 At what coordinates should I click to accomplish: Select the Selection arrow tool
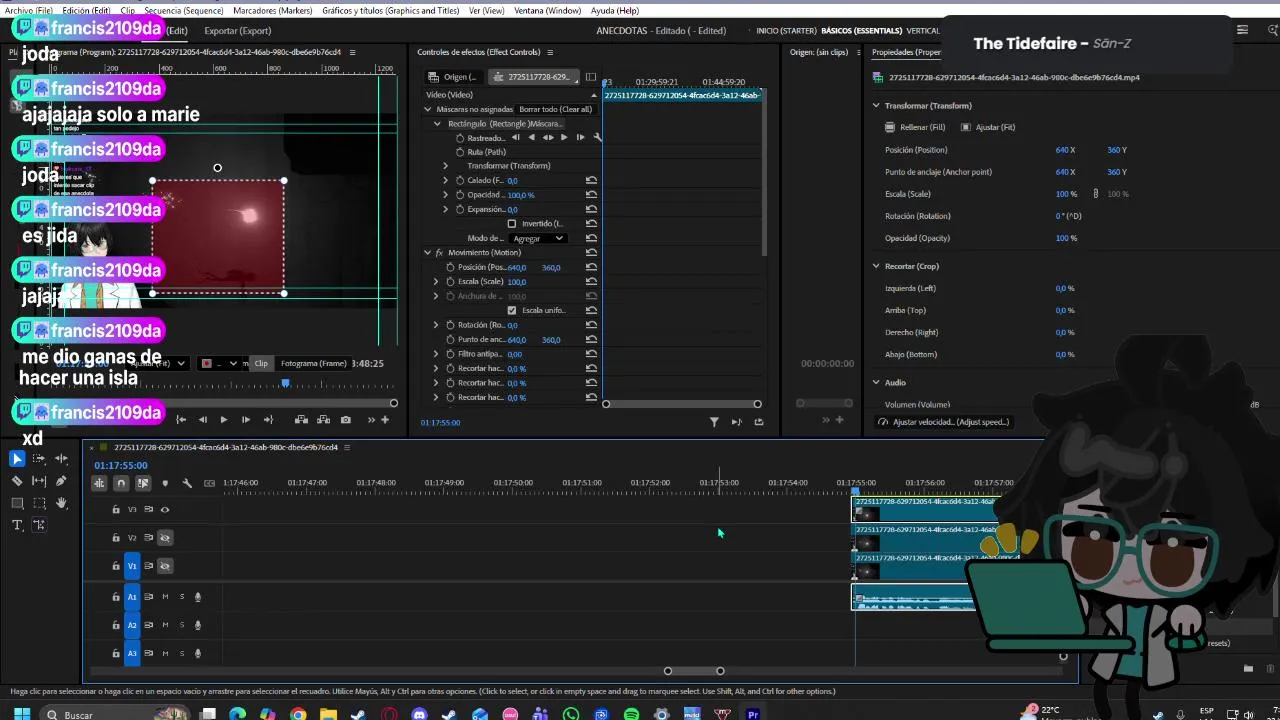click(x=17, y=459)
